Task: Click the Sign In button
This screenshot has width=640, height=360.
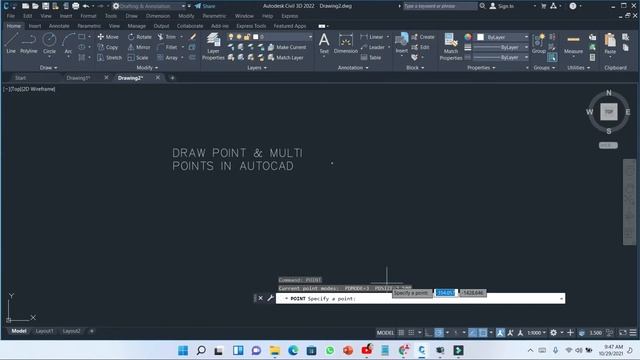Action: (502, 6)
